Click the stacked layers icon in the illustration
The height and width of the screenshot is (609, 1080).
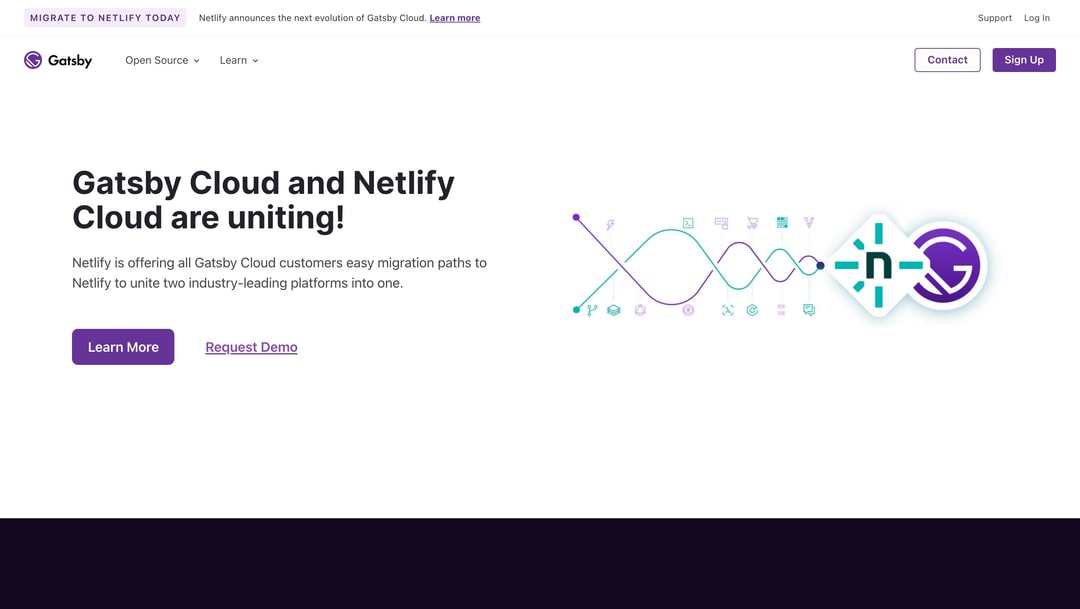614,311
